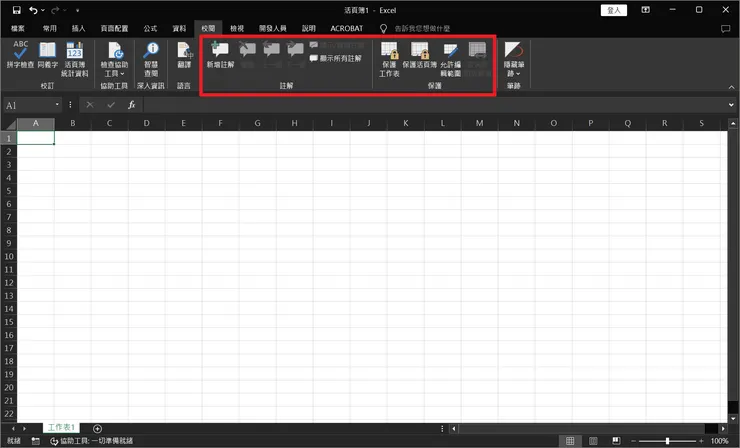
Task: Run the 拼字檢查 spelling check
Action: [20, 55]
